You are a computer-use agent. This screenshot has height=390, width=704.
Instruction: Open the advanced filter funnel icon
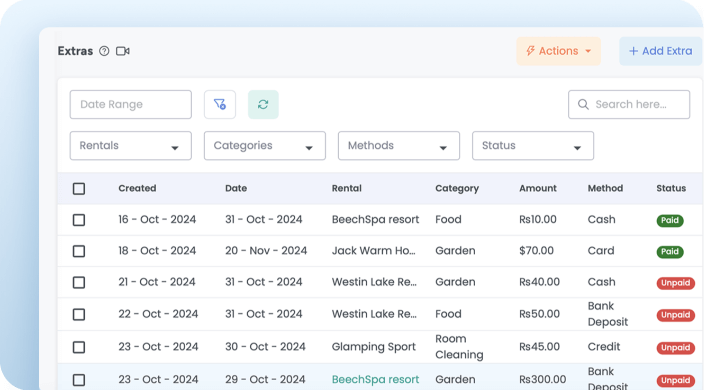pyautogui.click(x=220, y=105)
